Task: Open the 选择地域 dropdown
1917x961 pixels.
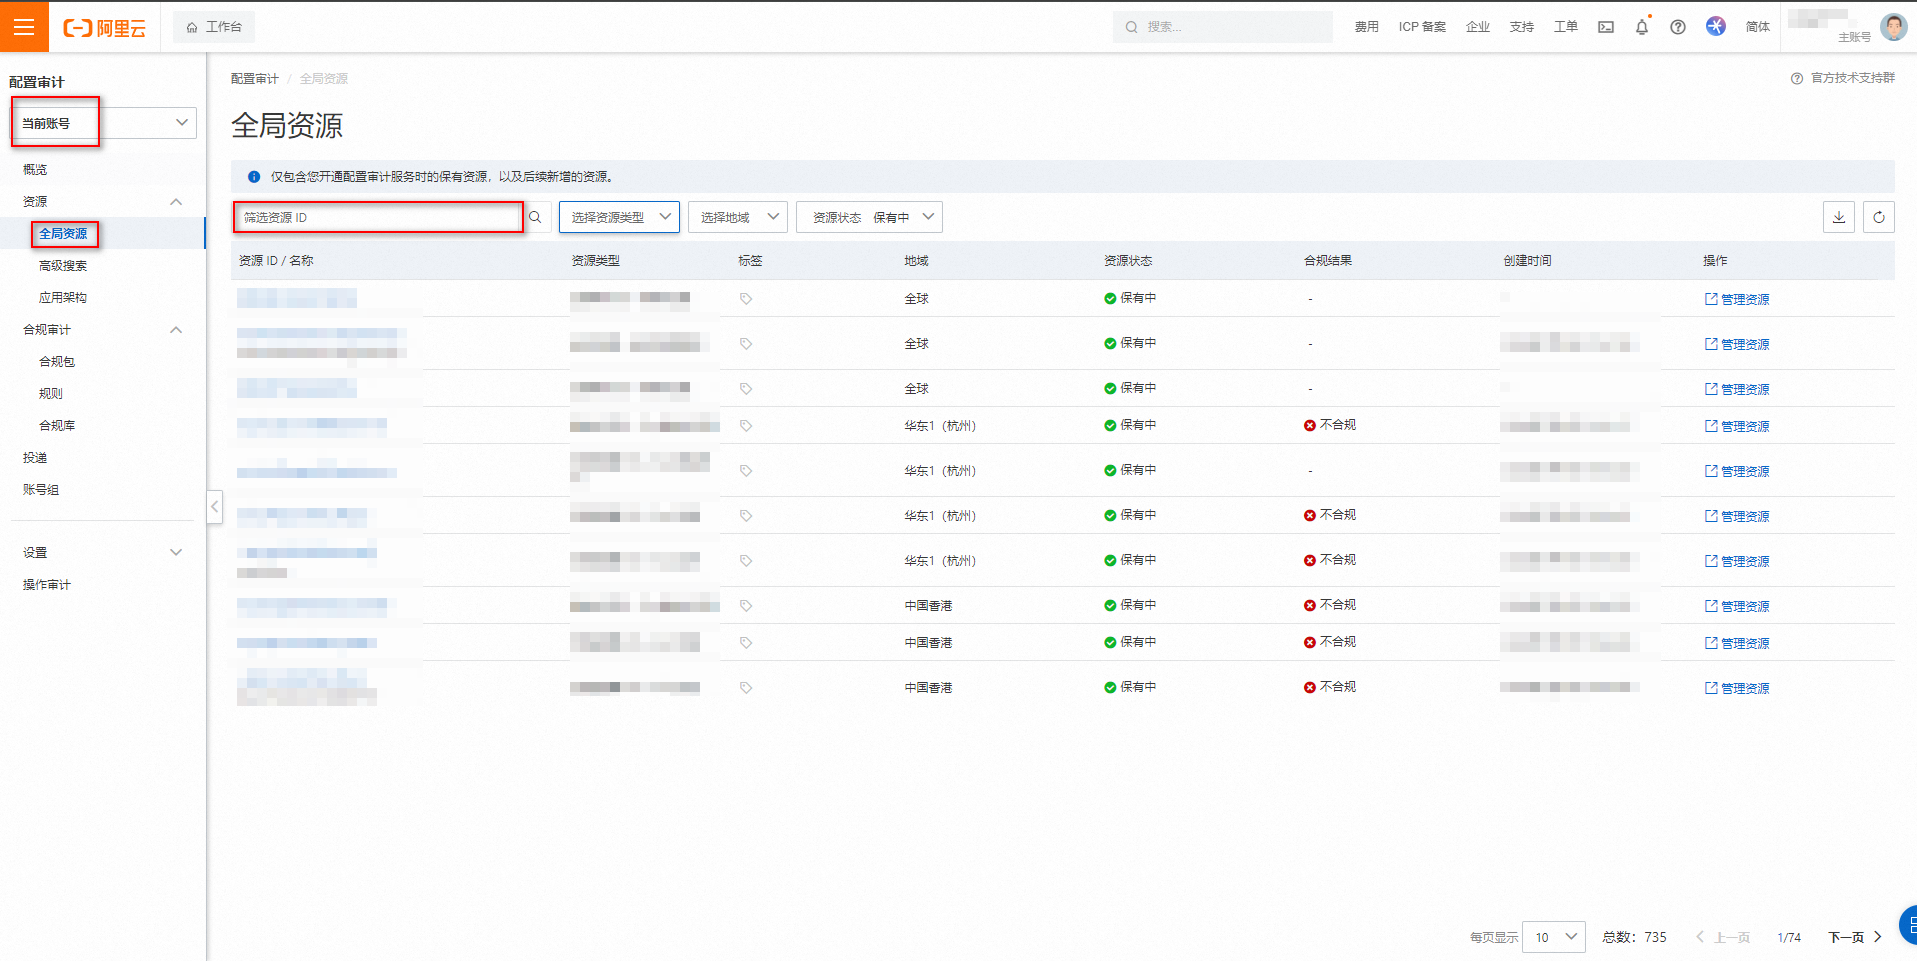Action: pos(738,217)
